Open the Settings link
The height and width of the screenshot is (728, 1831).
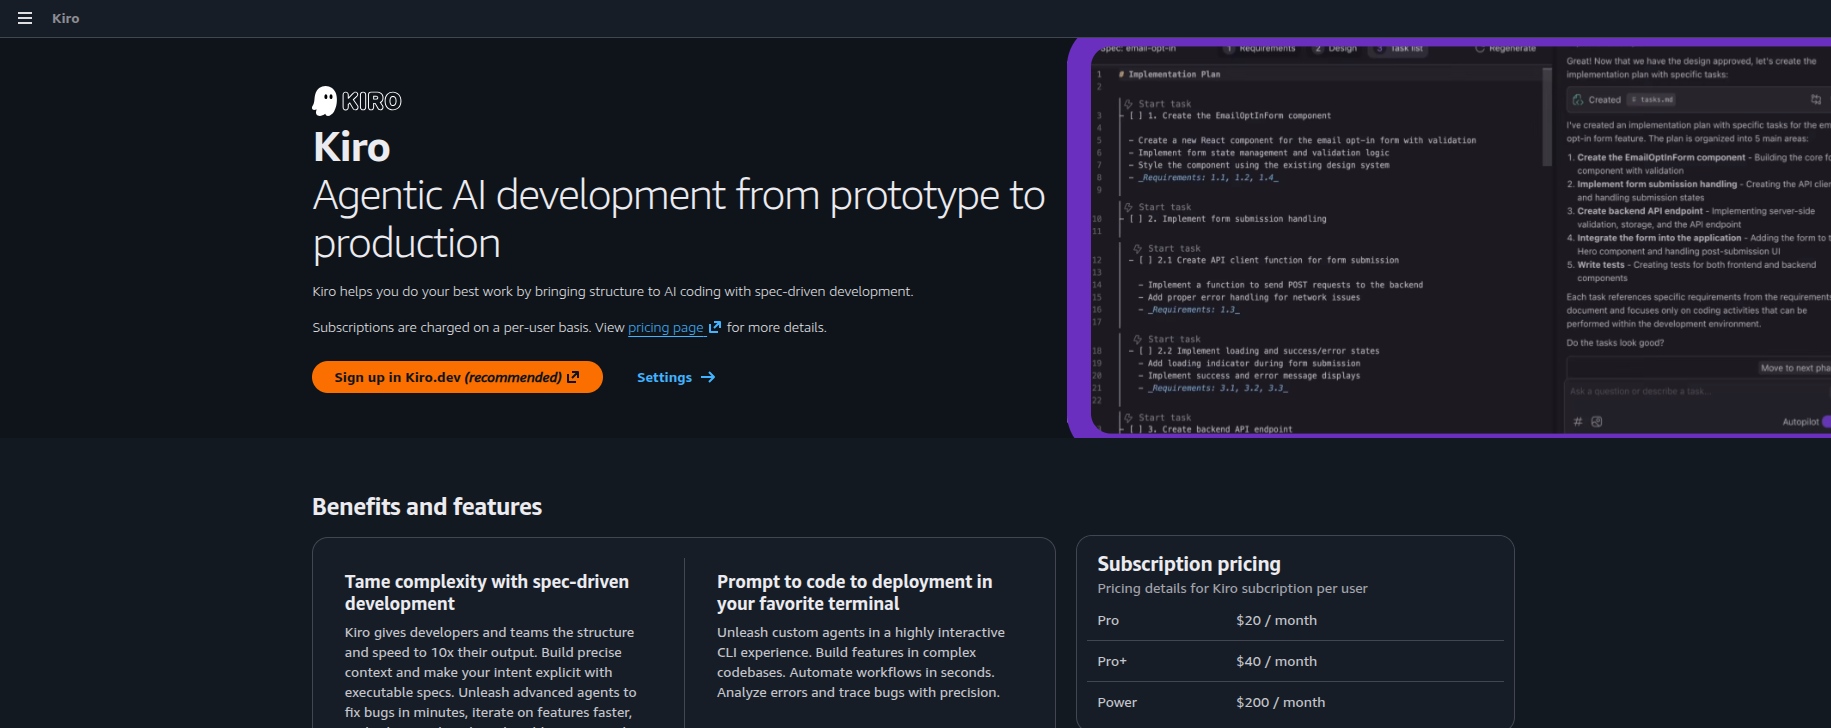(676, 377)
